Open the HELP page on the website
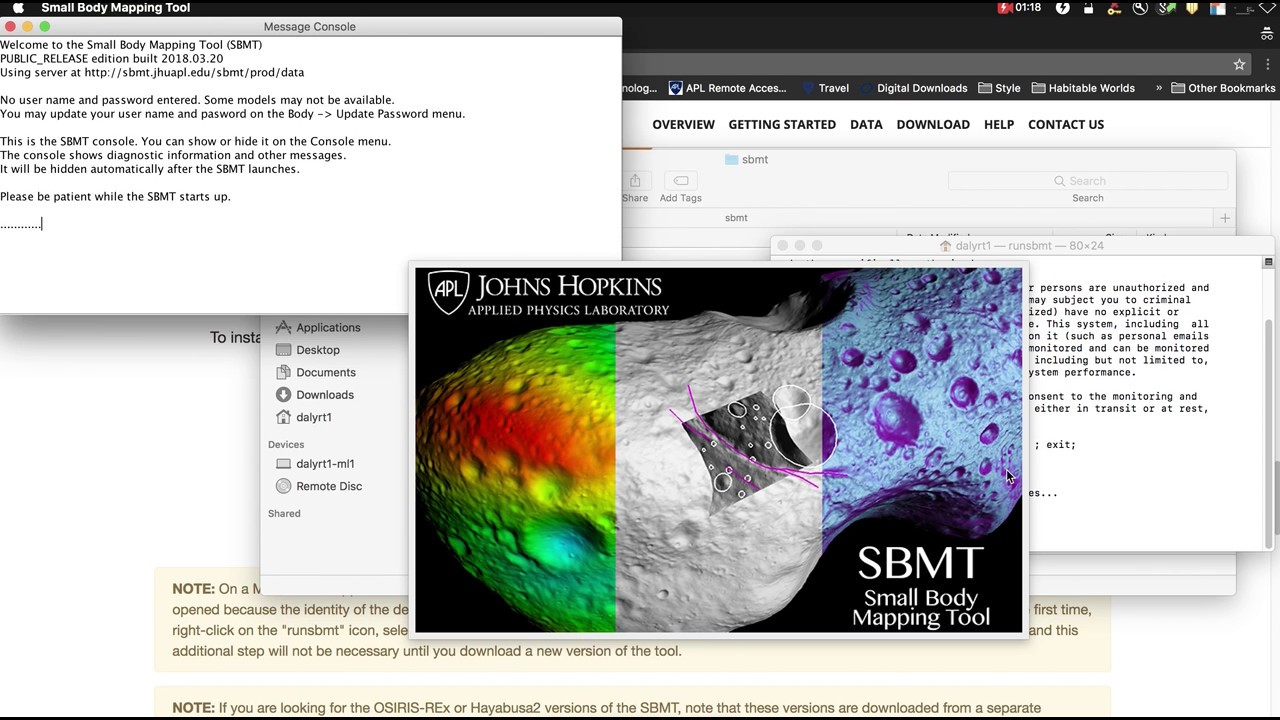The width and height of the screenshot is (1280, 720). (999, 124)
